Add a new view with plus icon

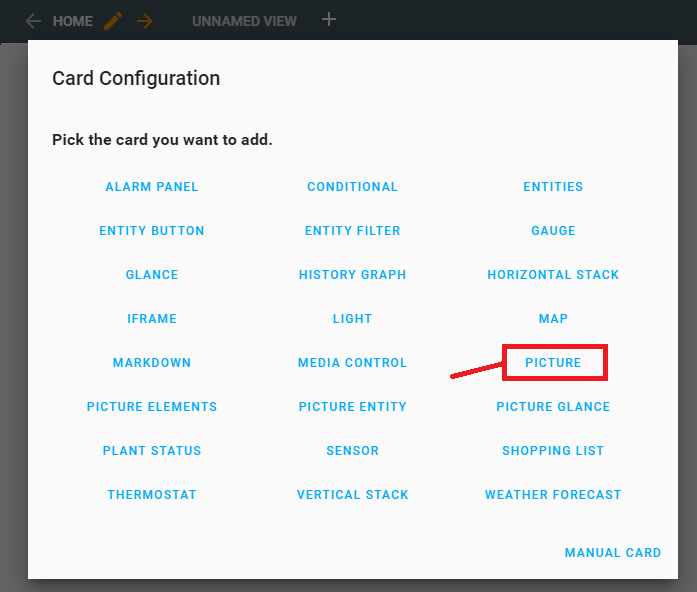(x=329, y=20)
